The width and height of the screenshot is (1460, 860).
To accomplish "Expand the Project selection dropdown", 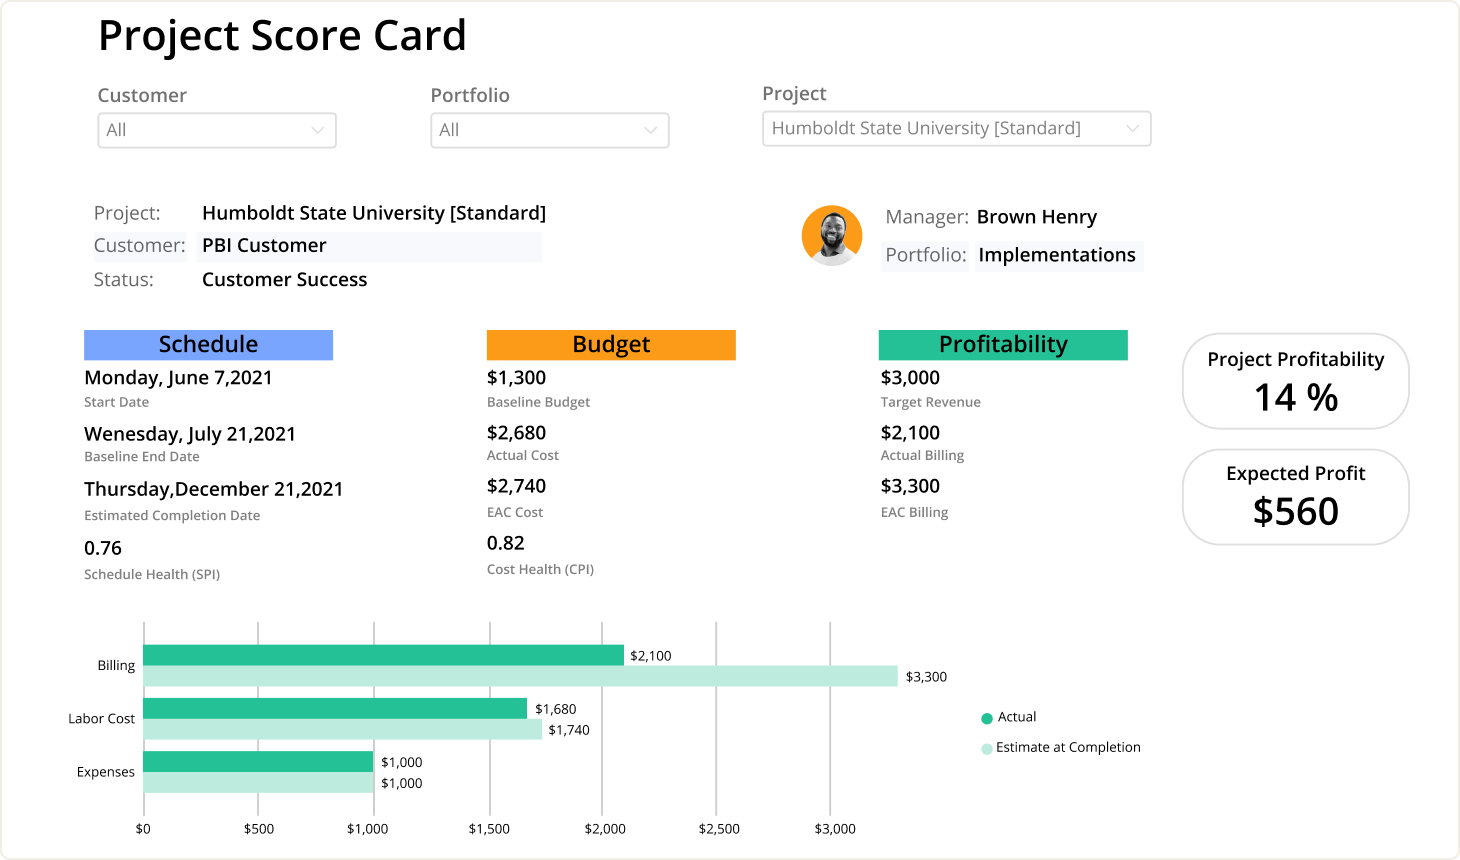I will tap(956, 128).
